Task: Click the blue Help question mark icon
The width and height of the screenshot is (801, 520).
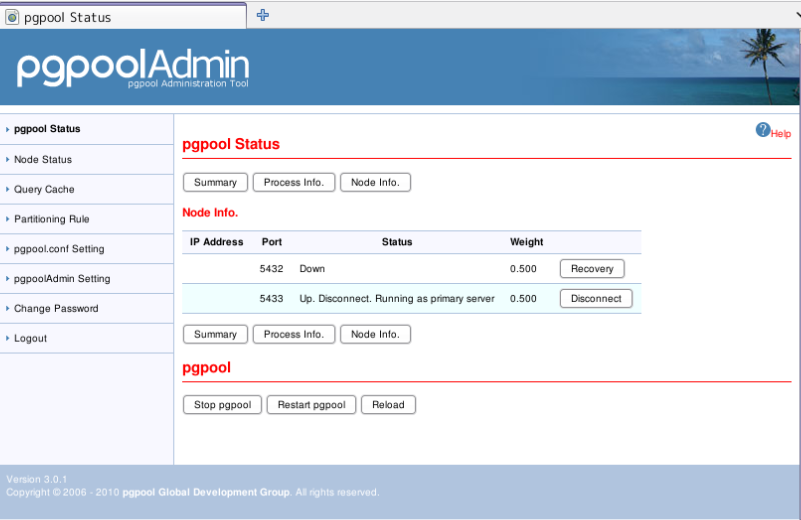Action: [763, 130]
